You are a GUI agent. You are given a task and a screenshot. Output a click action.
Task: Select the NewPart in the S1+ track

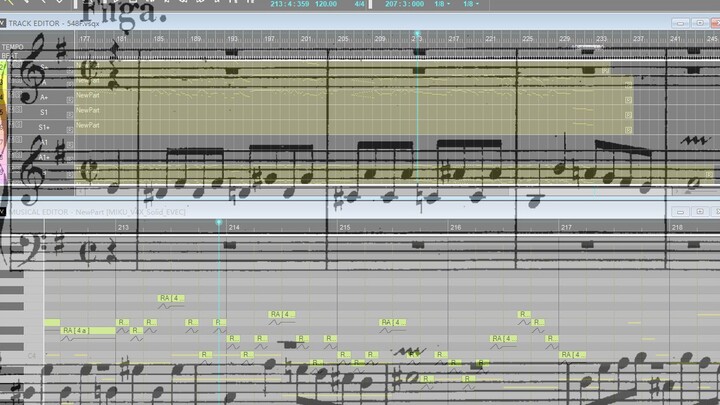click(x=88, y=125)
